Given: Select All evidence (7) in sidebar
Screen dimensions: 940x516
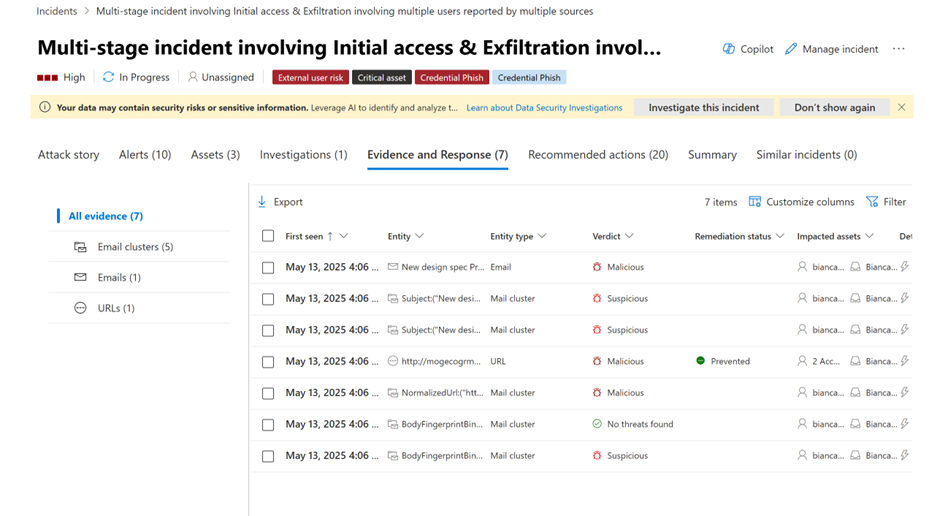Looking at the screenshot, I should pos(106,216).
